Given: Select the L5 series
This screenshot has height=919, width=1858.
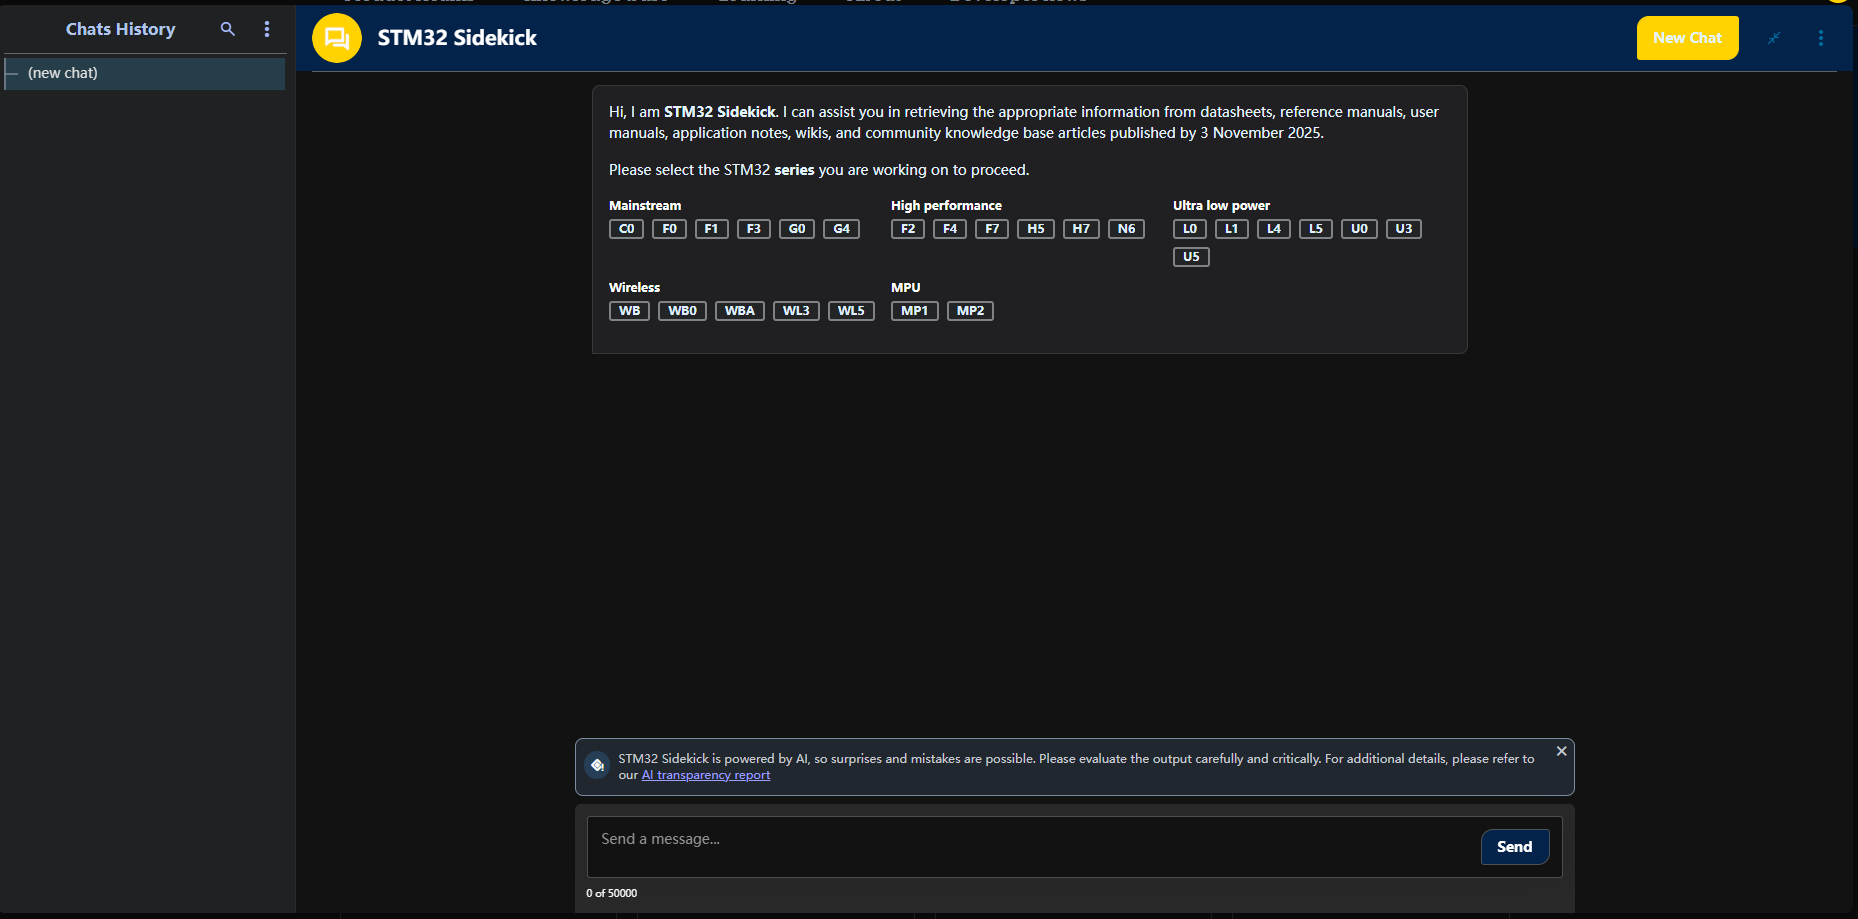Looking at the screenshot, I should tap(1316, 229).
